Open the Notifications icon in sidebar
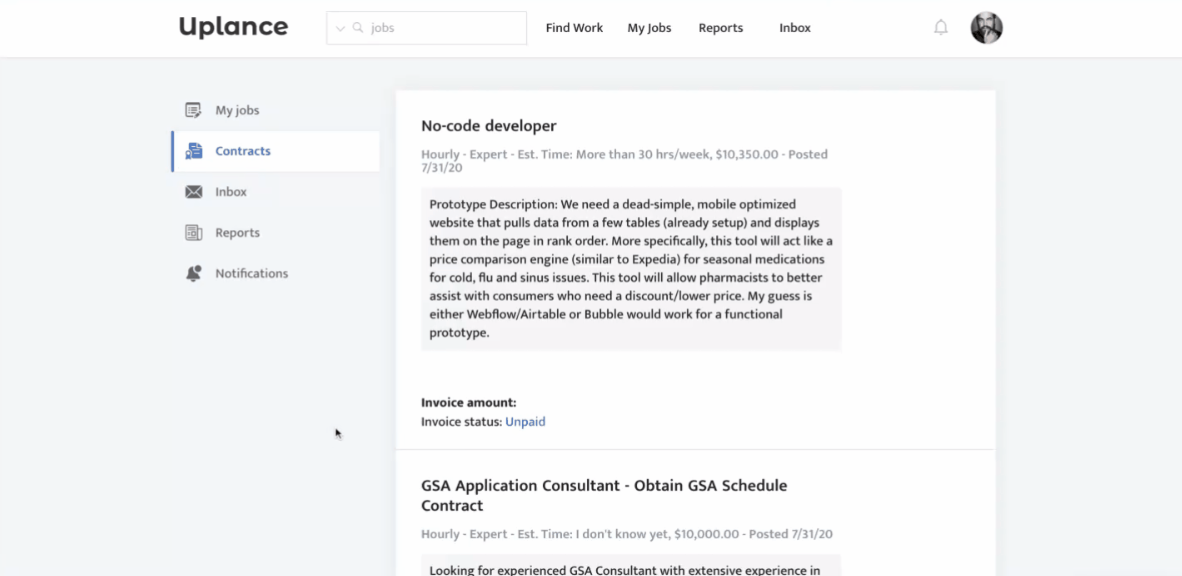This screenshot has width=1182, height=576. click(x=194, y=273)
